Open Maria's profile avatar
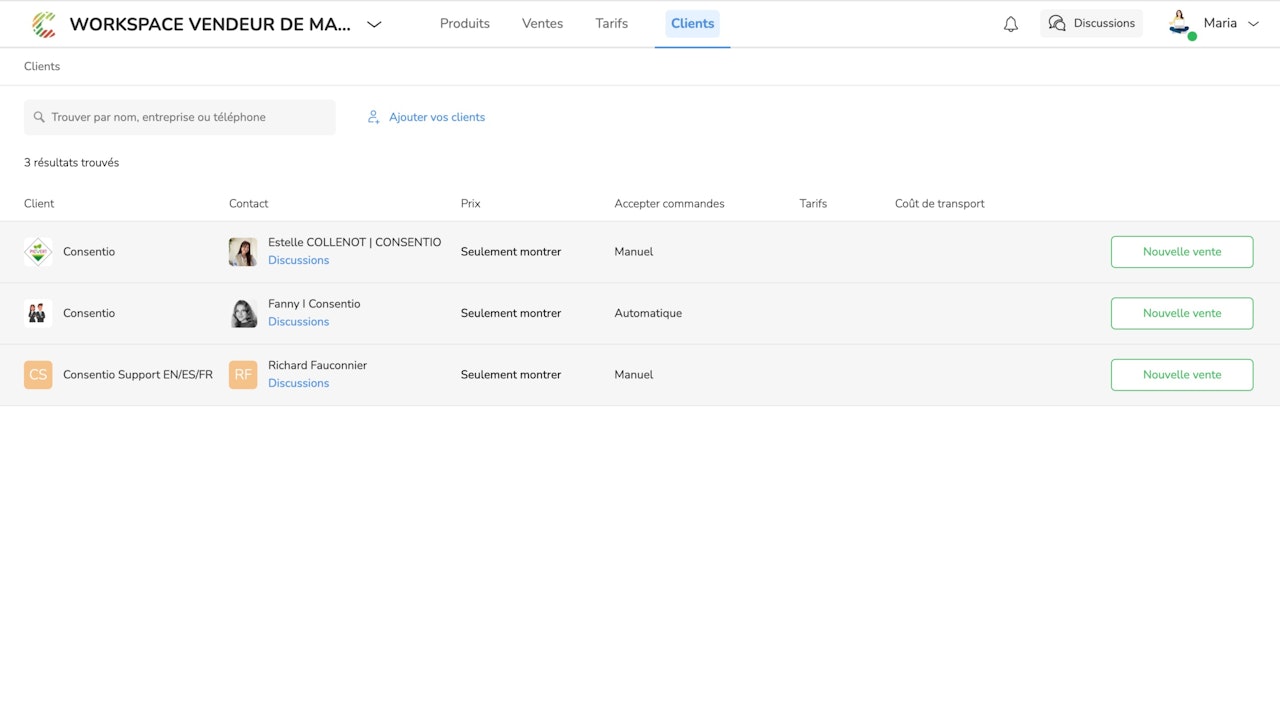The image size is (1280, 704). coord(1181,24)
